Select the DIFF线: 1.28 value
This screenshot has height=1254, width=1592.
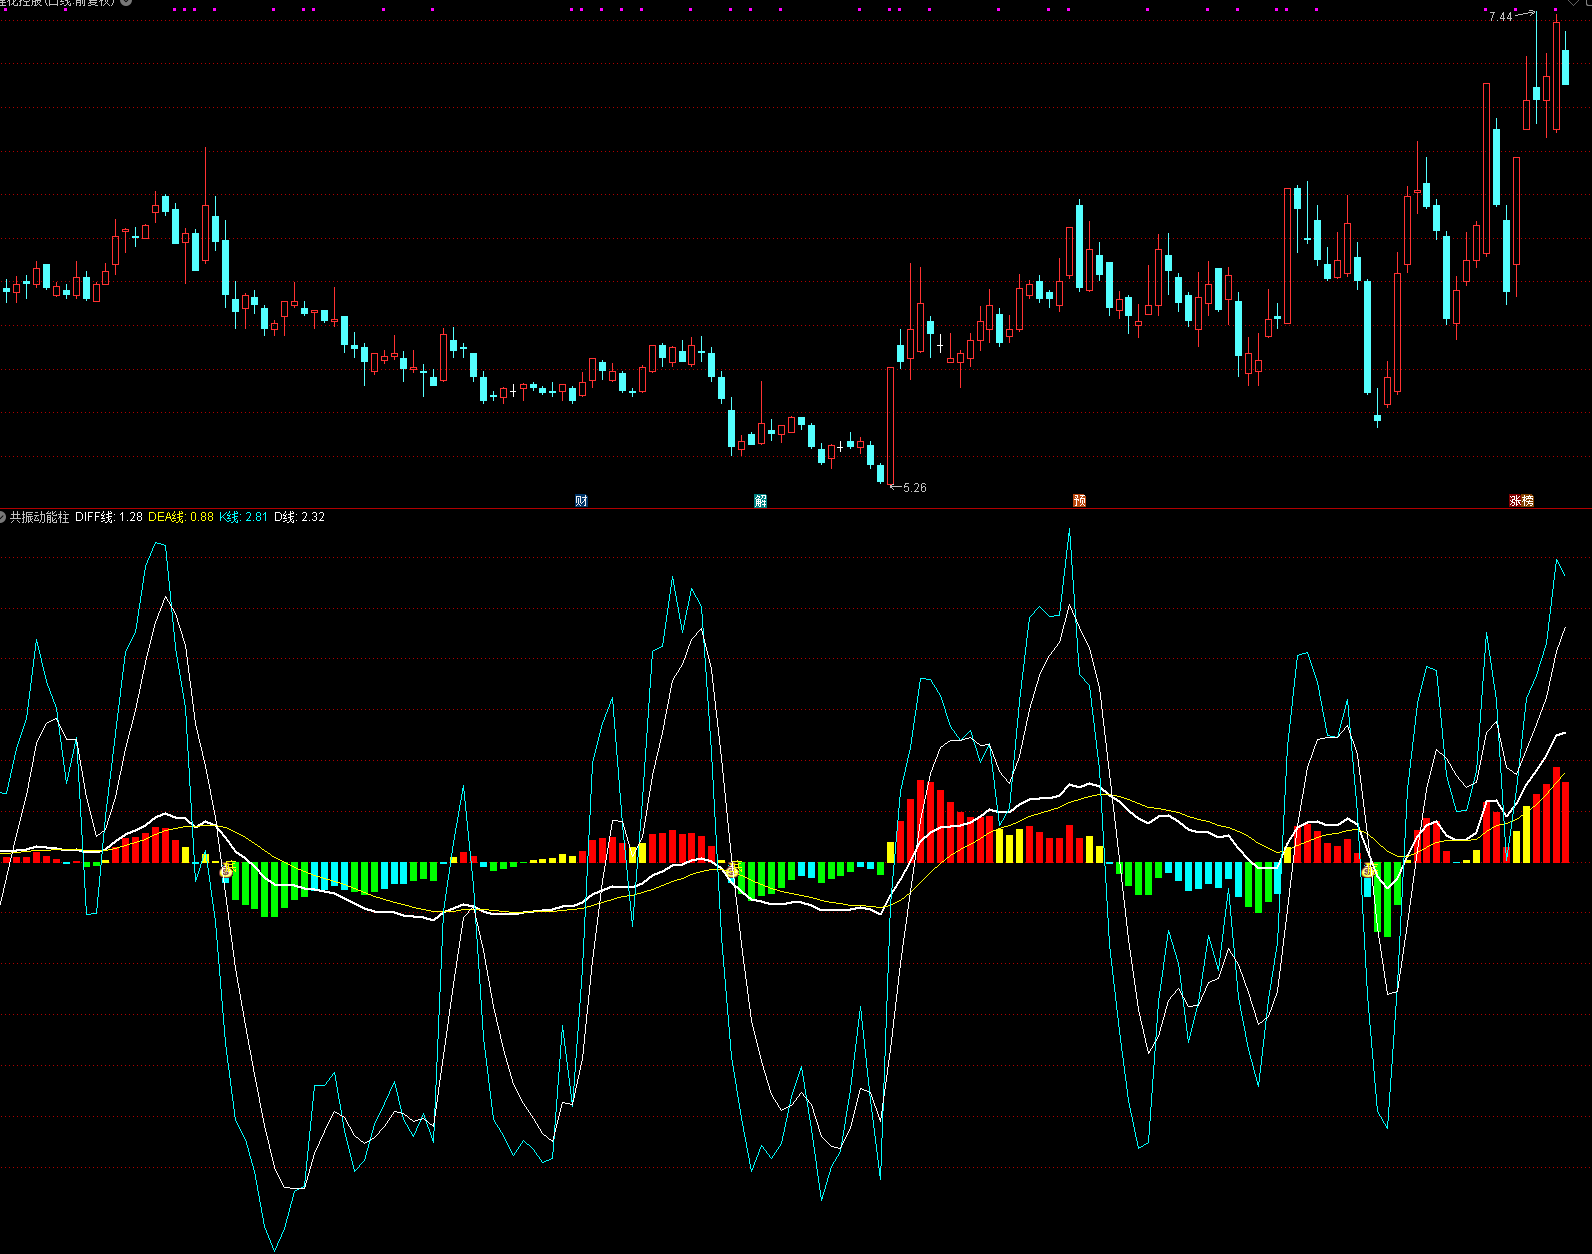tap(109, 517)
